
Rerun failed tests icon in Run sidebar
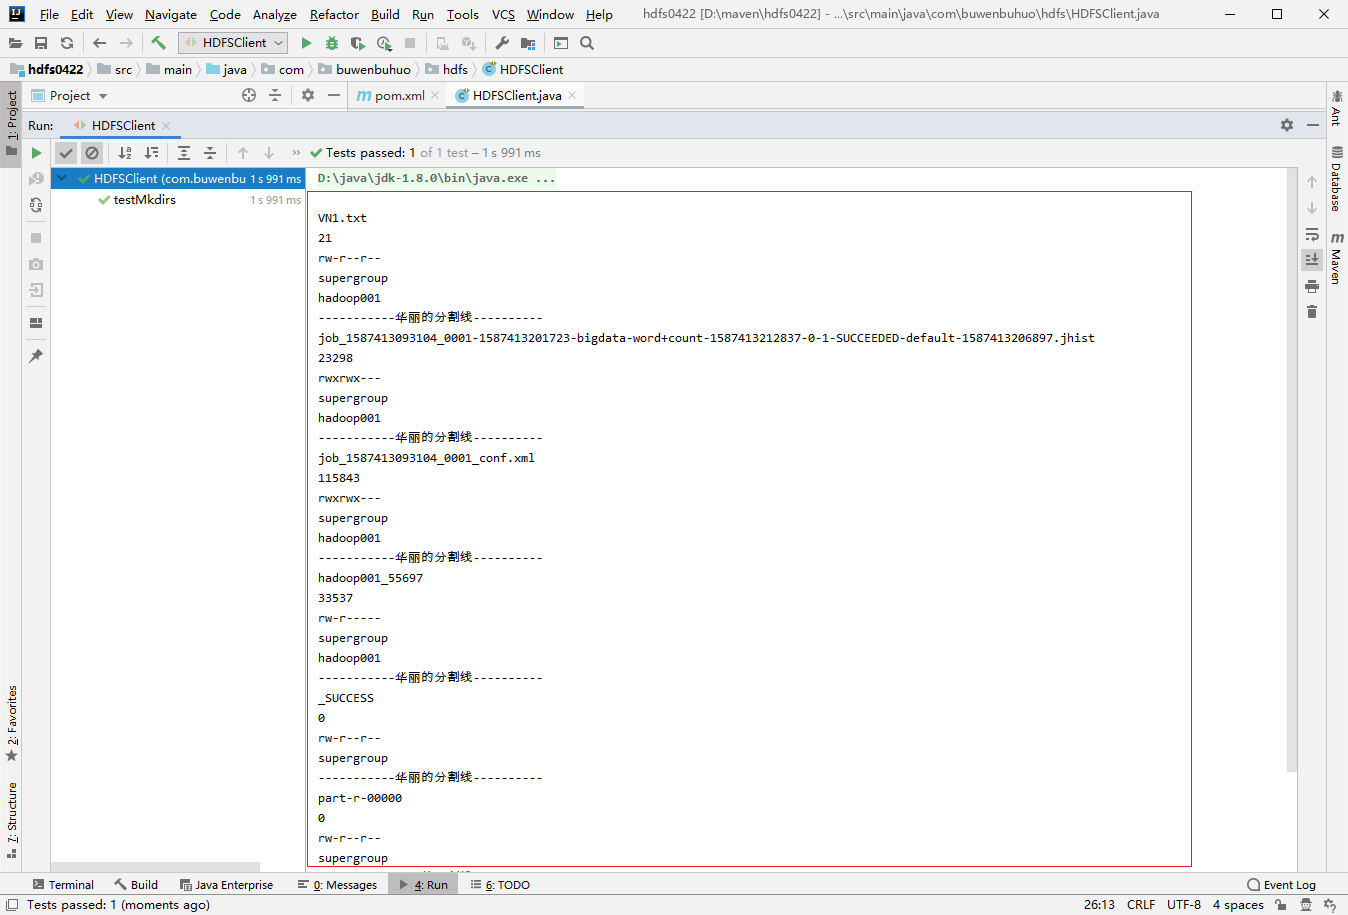(x=36, y=179)
